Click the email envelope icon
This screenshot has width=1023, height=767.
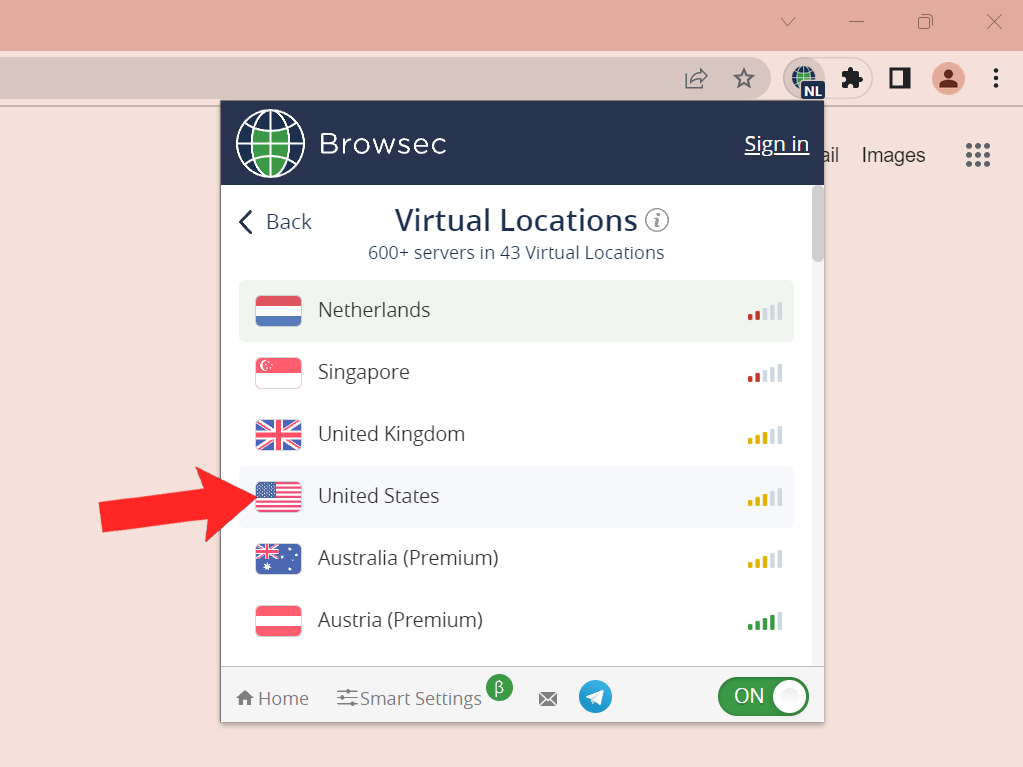[x=548, y=698]
